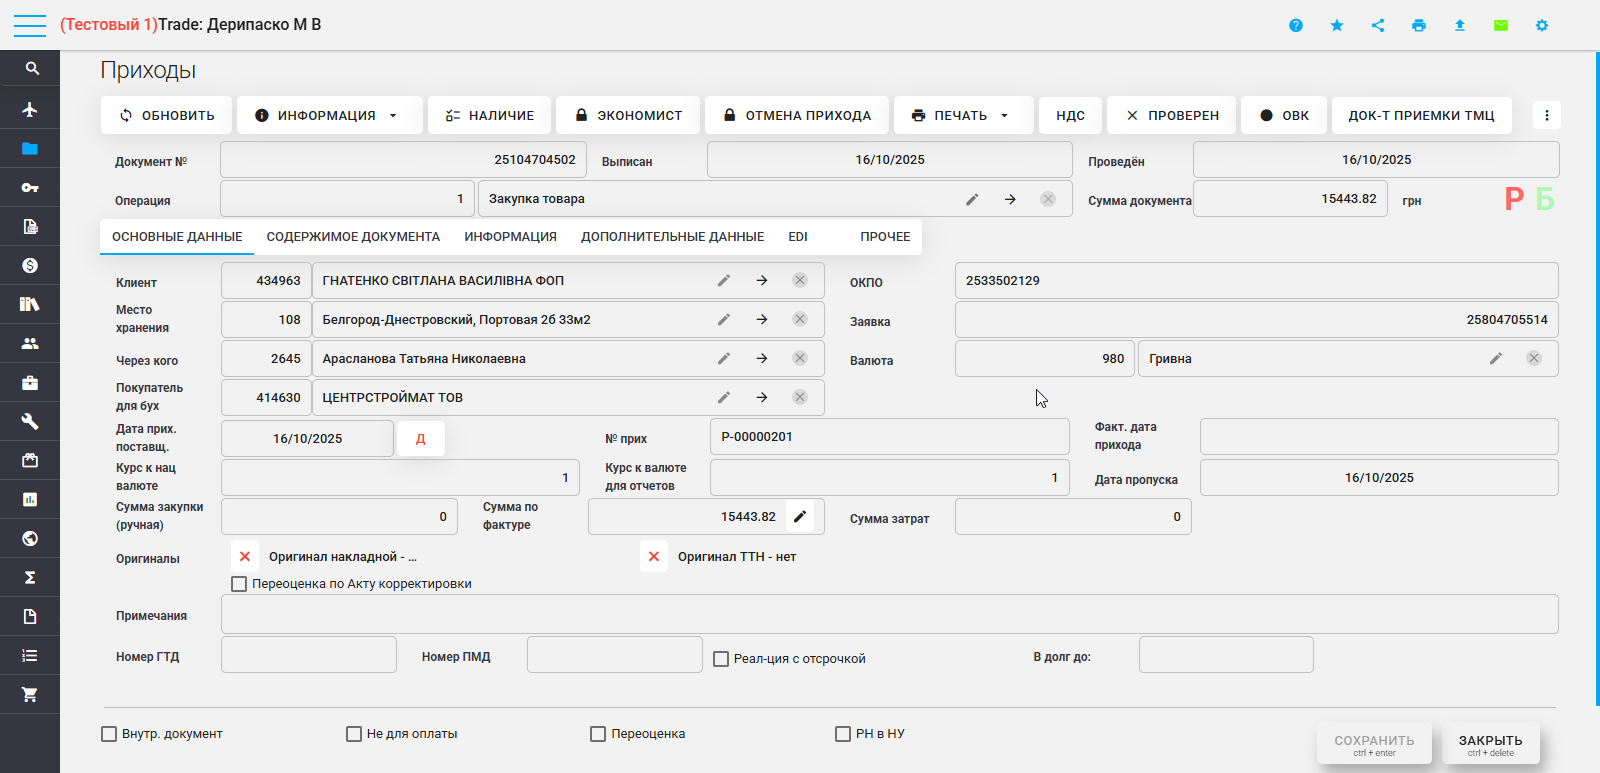
Task: Open the three-dot more actions menu
Action: (x=1547, y=116)
